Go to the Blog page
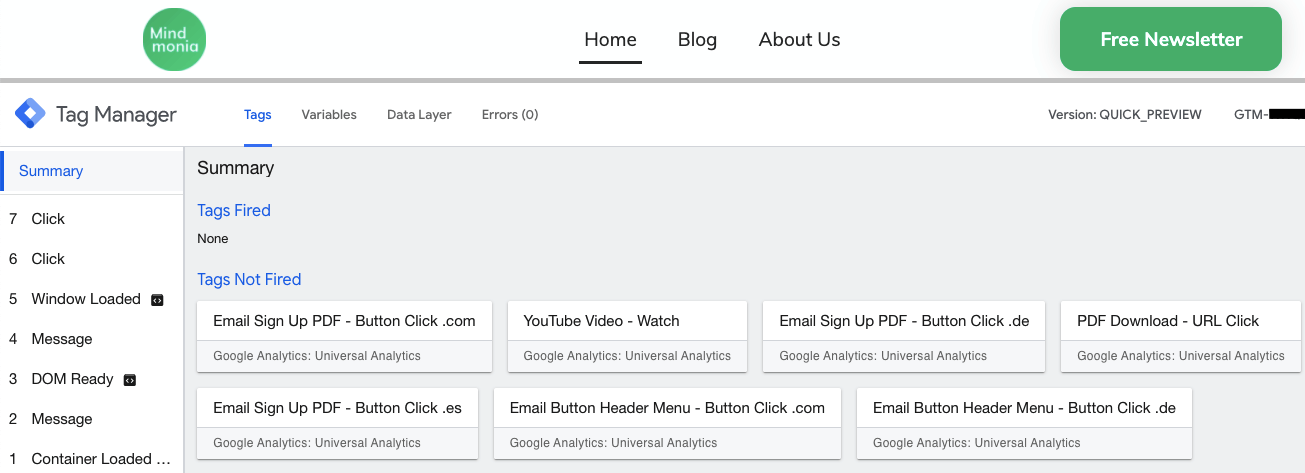The image size is (1305, 473). [x=697, y=40]
